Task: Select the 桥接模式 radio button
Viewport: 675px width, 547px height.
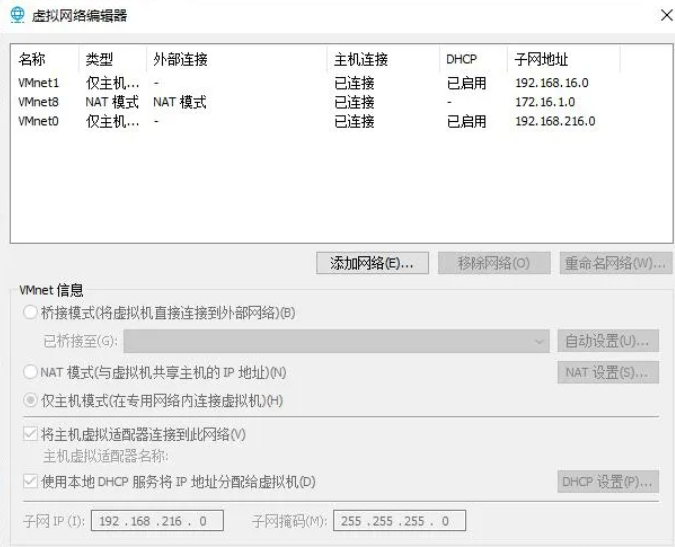Action: pos(30,312)
